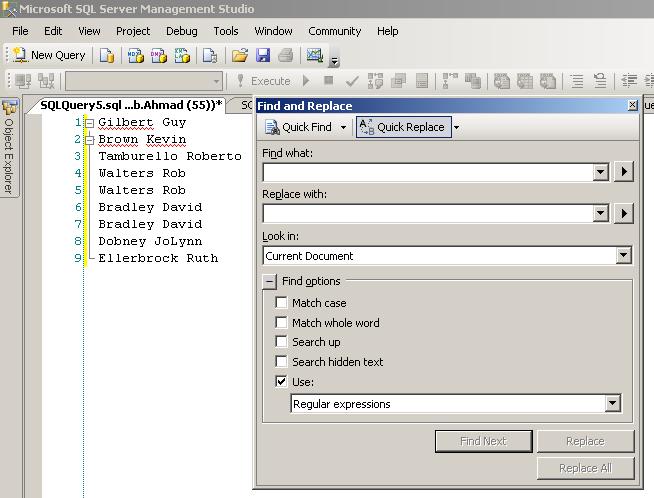654x498 pixels.
Task: Select the SQLQuery5.sql document tab
Action: pos(131,105)
